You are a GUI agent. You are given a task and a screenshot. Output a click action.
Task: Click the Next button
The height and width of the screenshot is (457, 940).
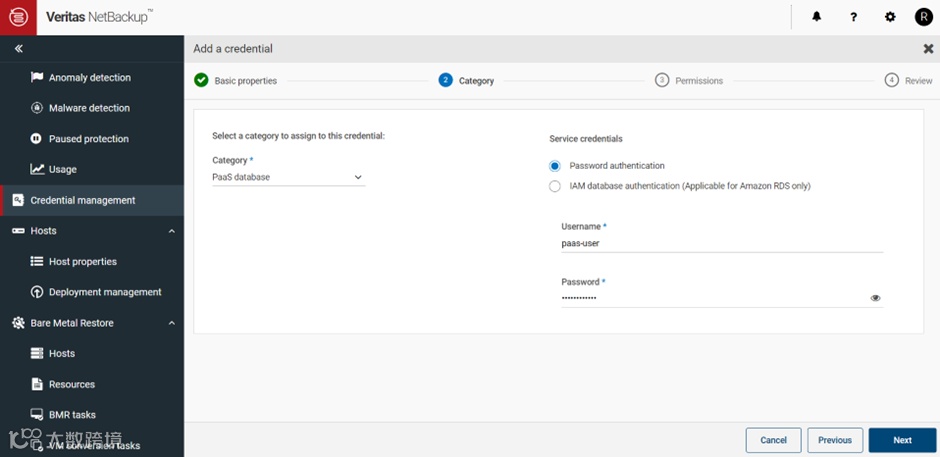coord(902,440)
